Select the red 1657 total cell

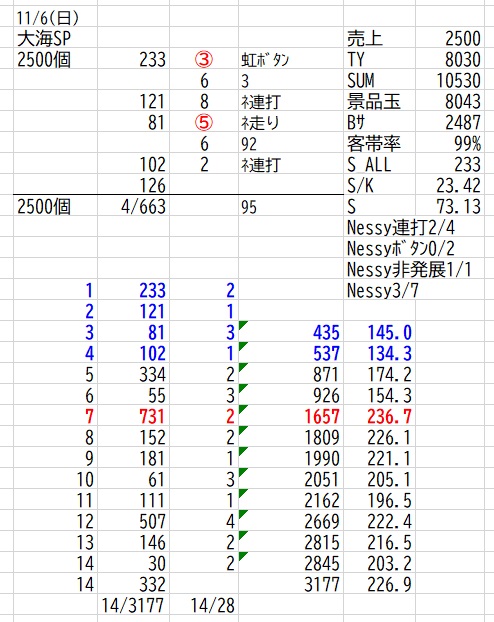pos(290,417)
